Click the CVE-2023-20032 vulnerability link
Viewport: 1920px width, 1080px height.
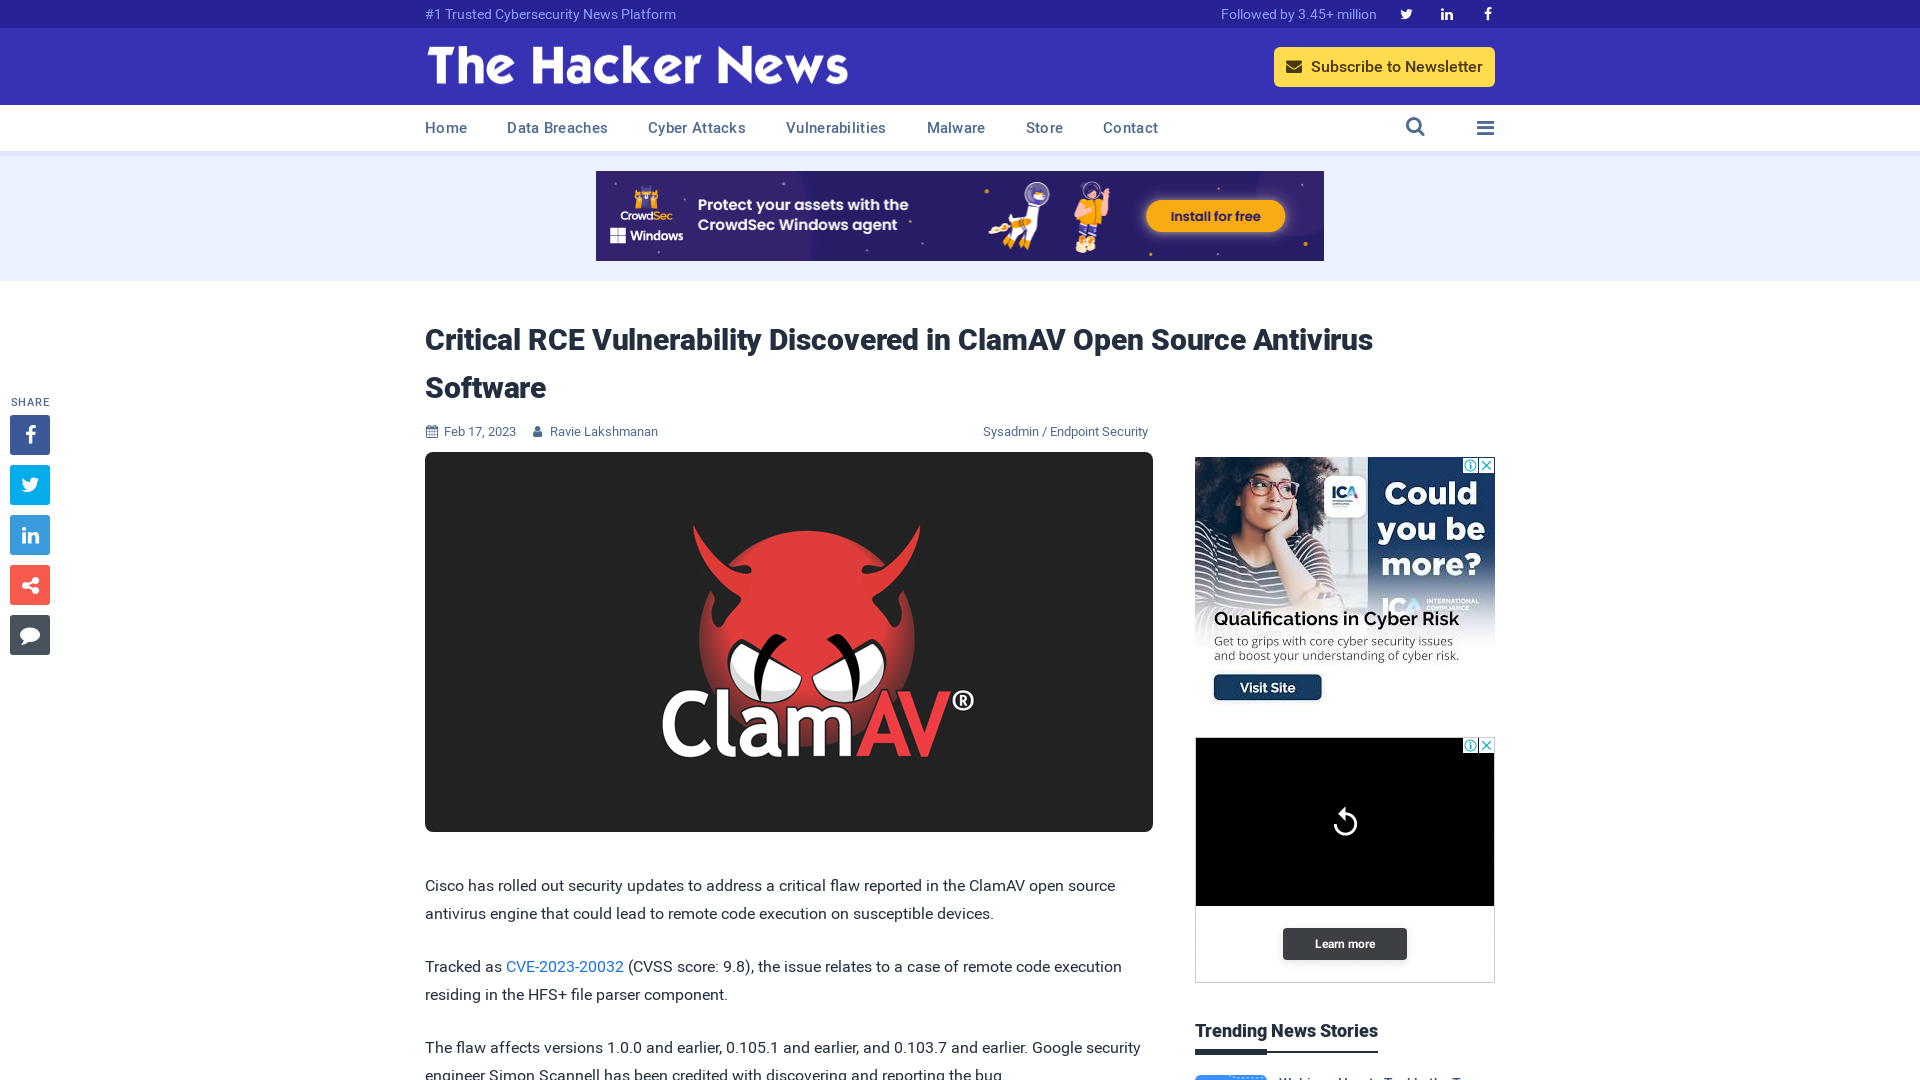click(564, 967)
